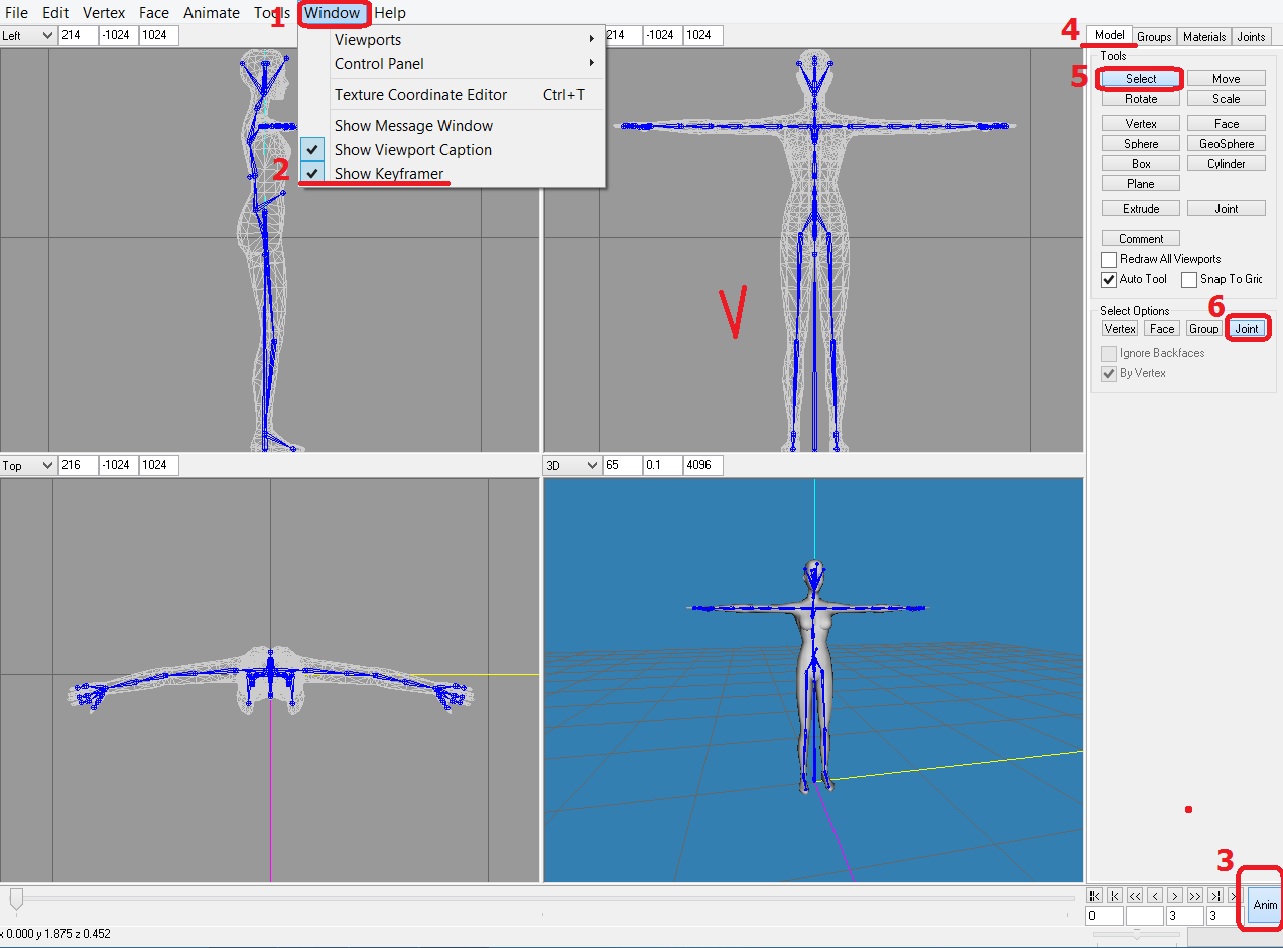Screen dimensions: 1283x948
Task: Enable Snap To Grid checkbox
Action: [x=1190, y=280]
